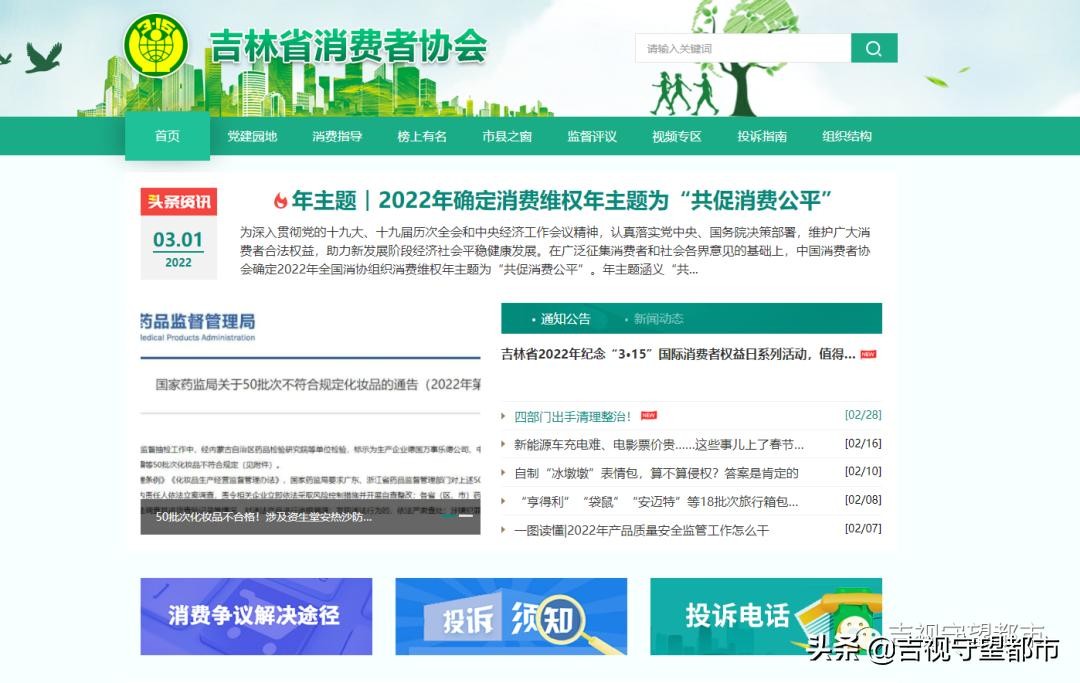This screenshot has width=1080, height=683.
Task: Open the 一图读懂 2022年产品质量安全监管 link
Action: 641,530
